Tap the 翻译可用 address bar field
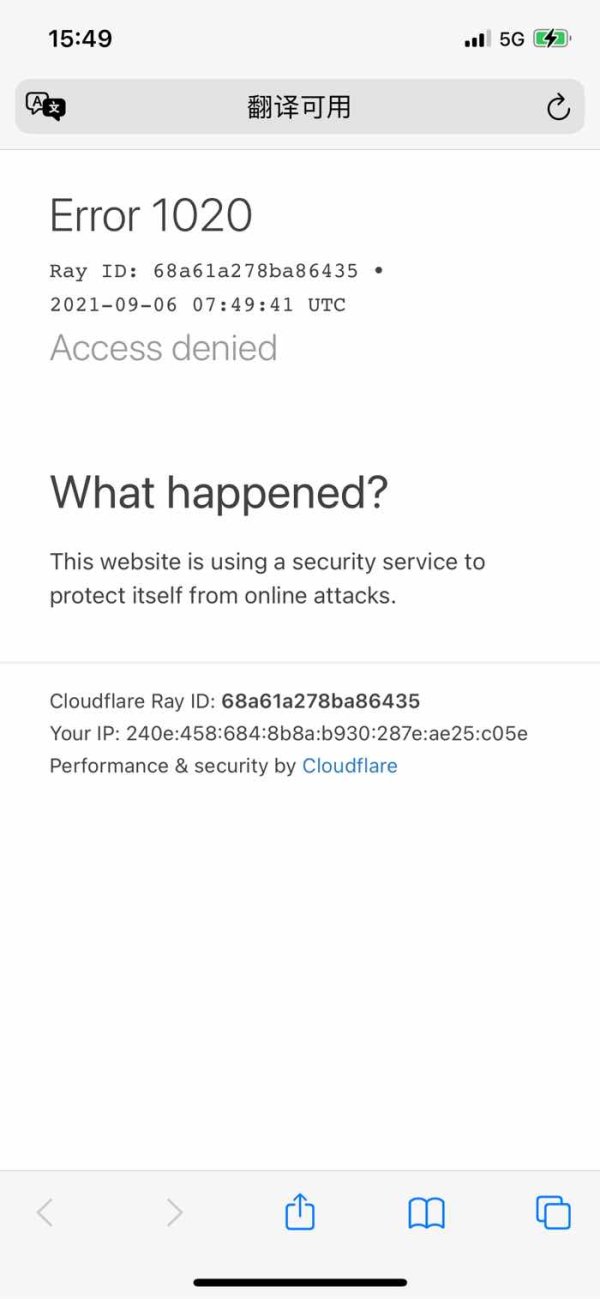This screenshot has height=1299, width=600. [299, 107]
